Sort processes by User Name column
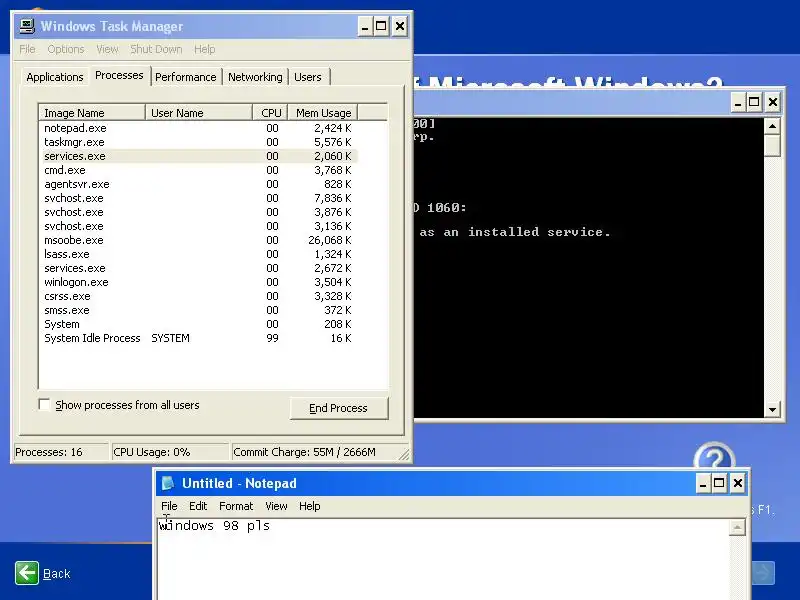800x600 pixels. click(199, 113)
